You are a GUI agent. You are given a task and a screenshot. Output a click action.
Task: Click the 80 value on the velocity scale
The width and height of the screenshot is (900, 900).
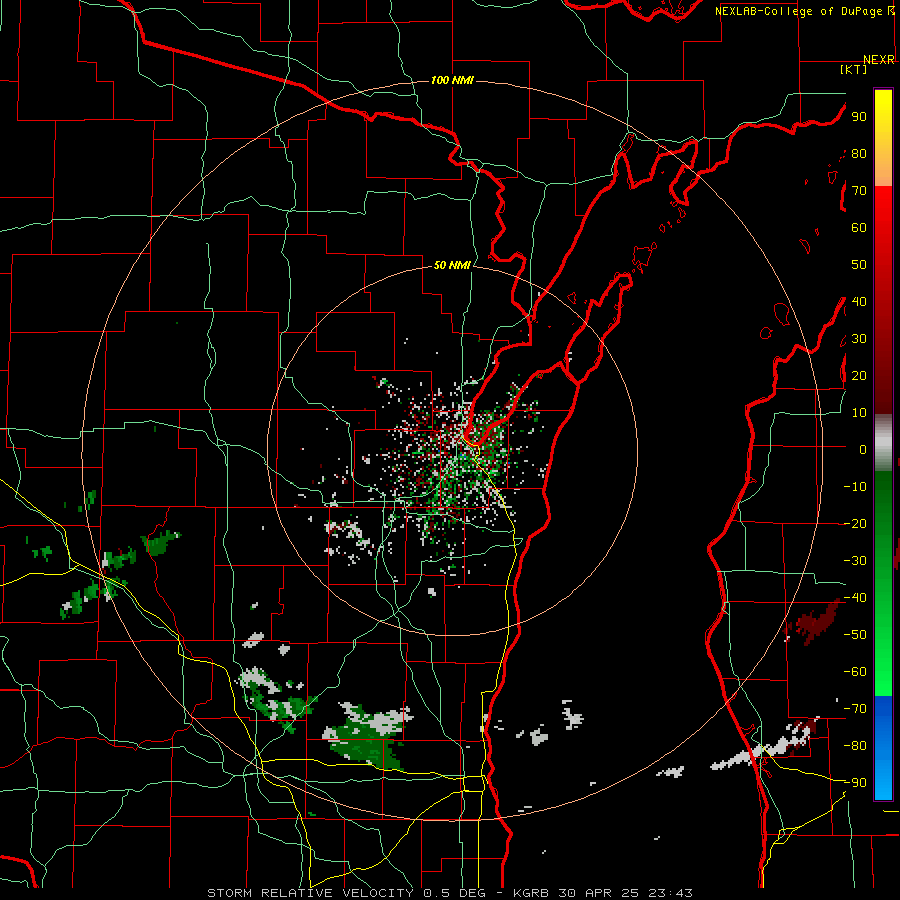pyautogui.click(x=859, y=153)
